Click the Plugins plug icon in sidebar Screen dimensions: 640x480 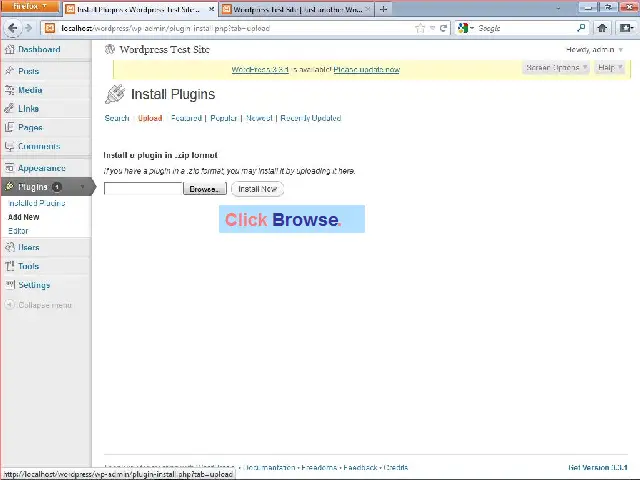tap(9, 187)
